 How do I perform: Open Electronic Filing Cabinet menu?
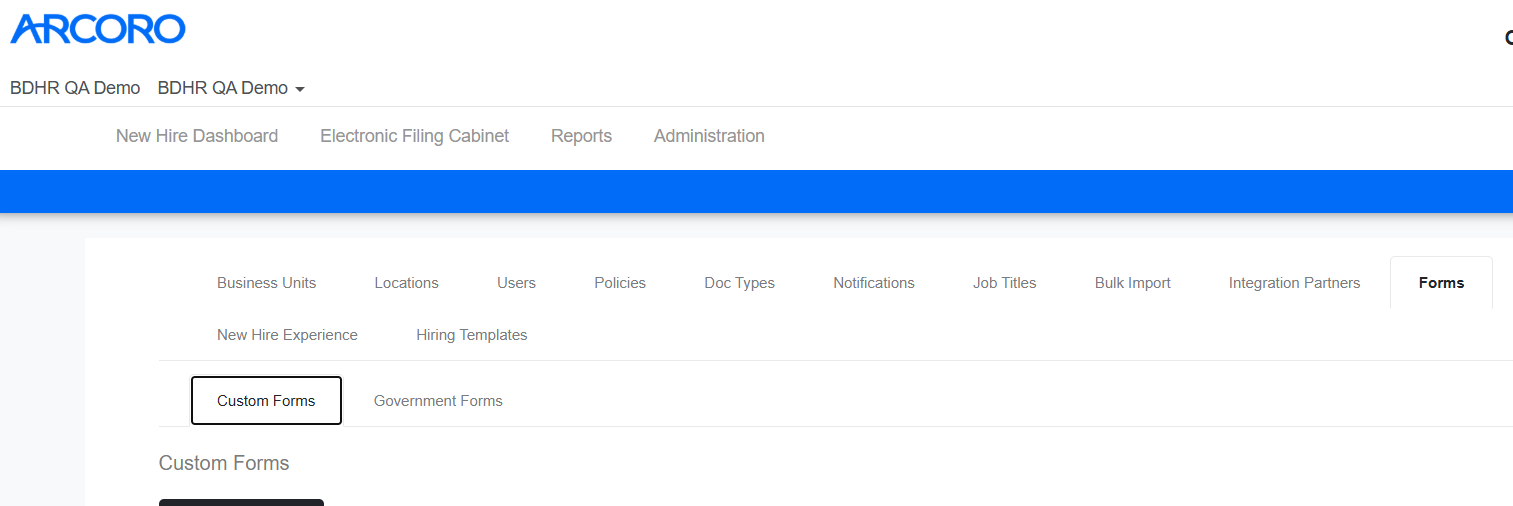(x=414, y=136)
